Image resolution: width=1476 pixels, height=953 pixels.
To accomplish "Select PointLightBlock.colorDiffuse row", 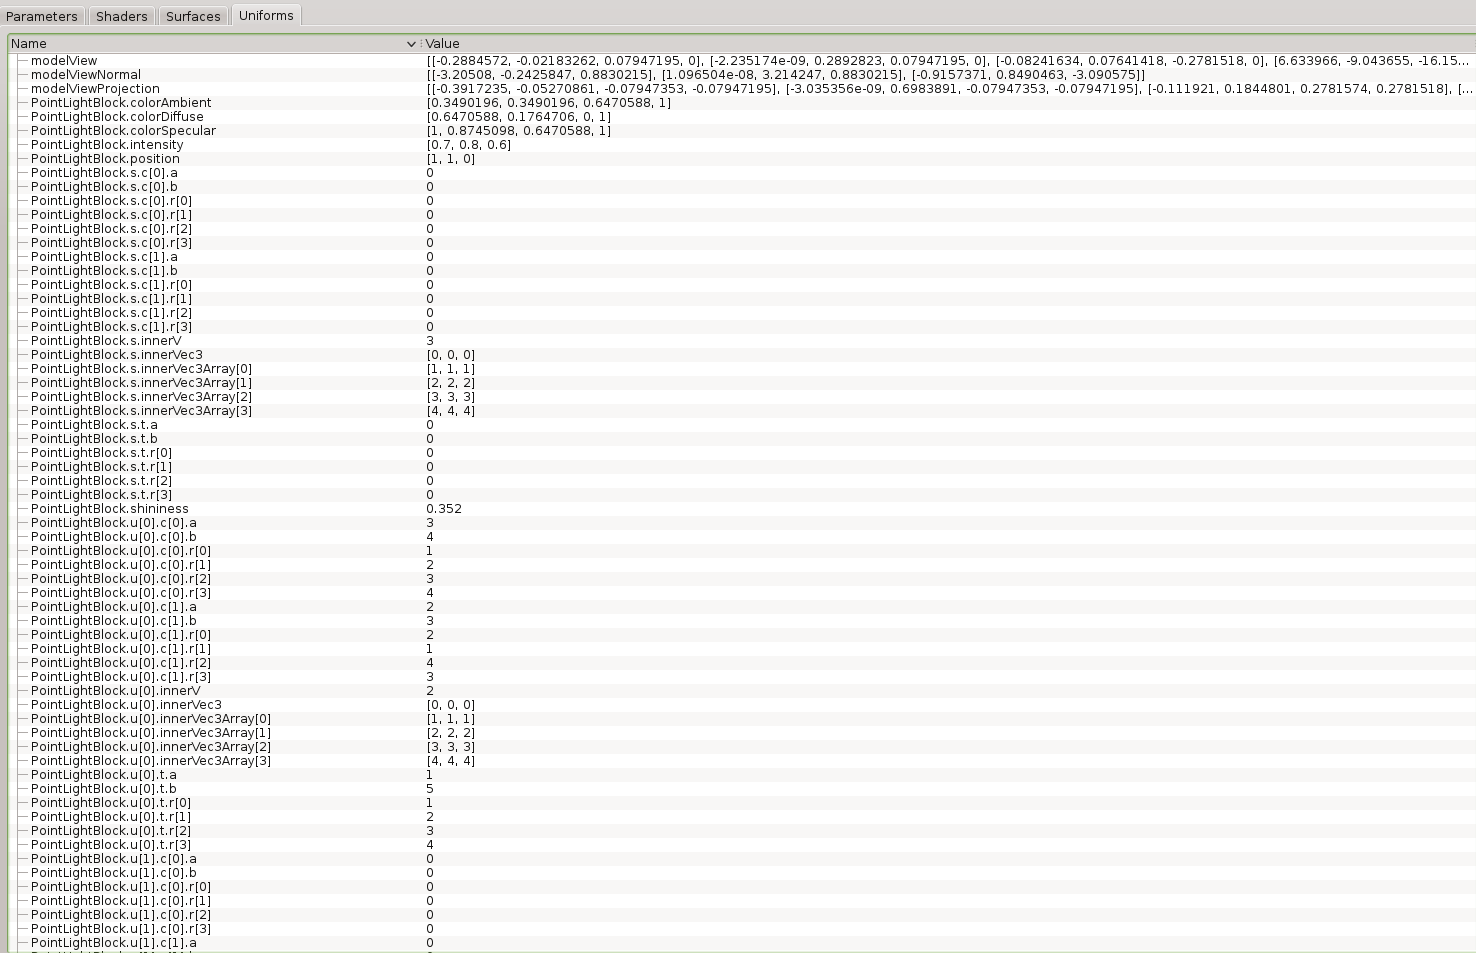I will [741, 117].
